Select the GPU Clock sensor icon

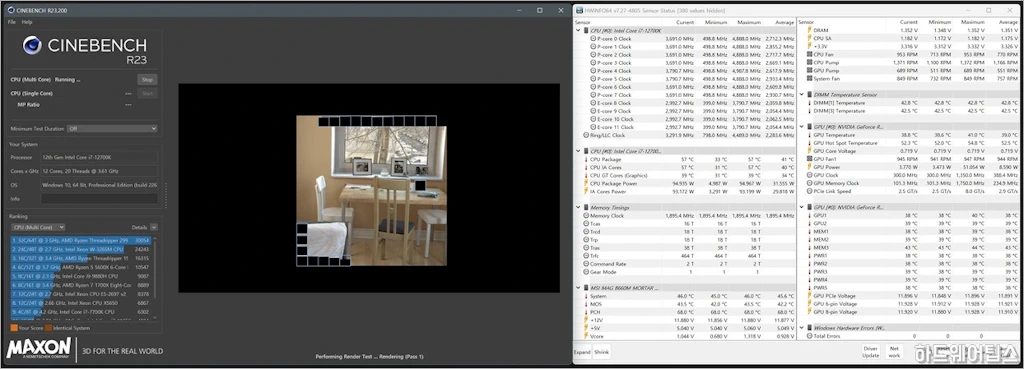point(810,175)
